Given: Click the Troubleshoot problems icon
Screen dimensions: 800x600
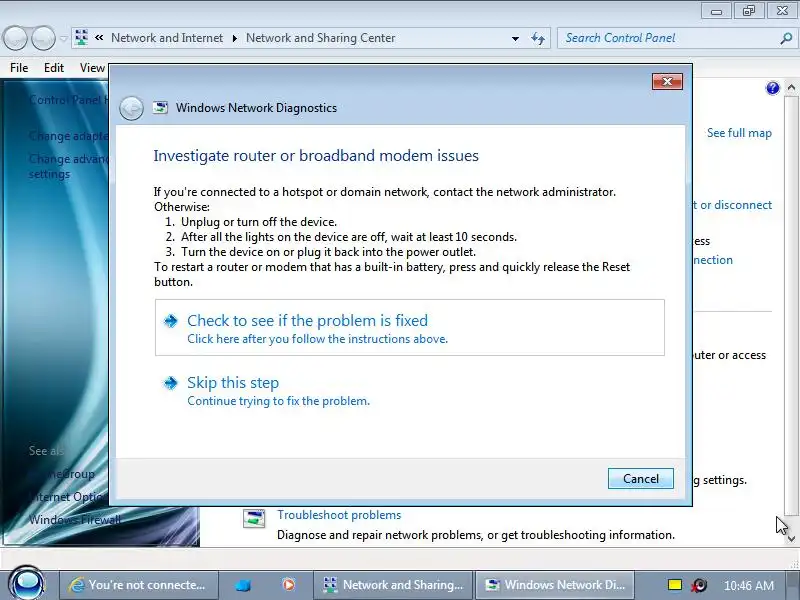Looking at the screenshot, I should coord(254,518).
